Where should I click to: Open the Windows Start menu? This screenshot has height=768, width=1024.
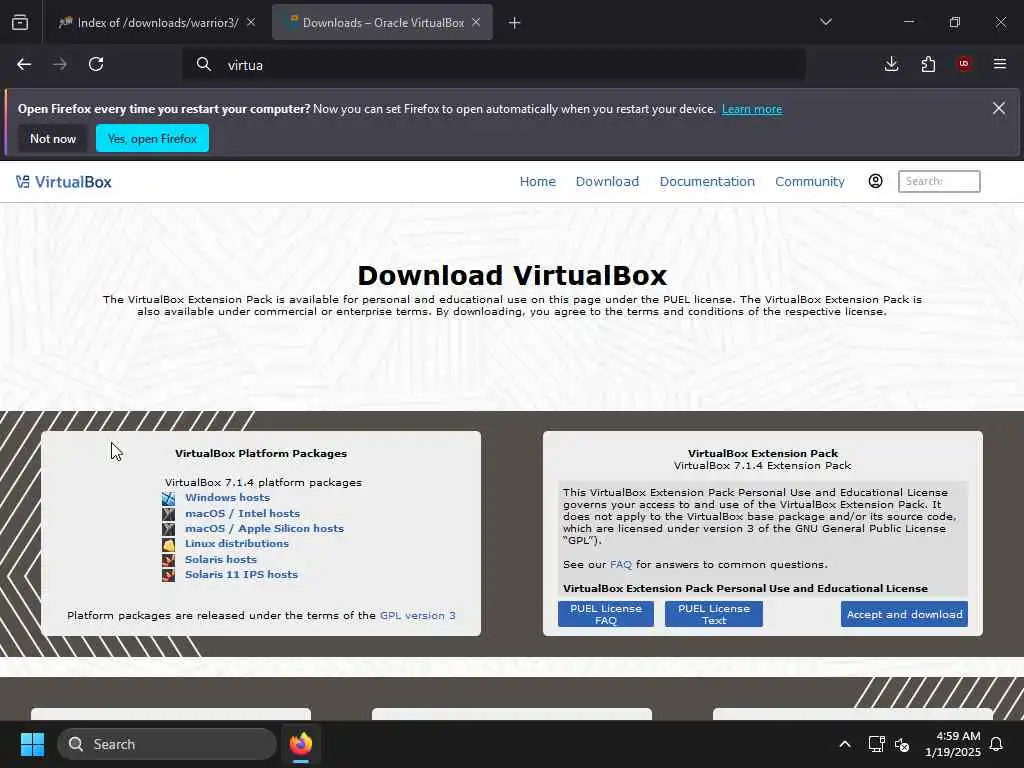(32, 744)
